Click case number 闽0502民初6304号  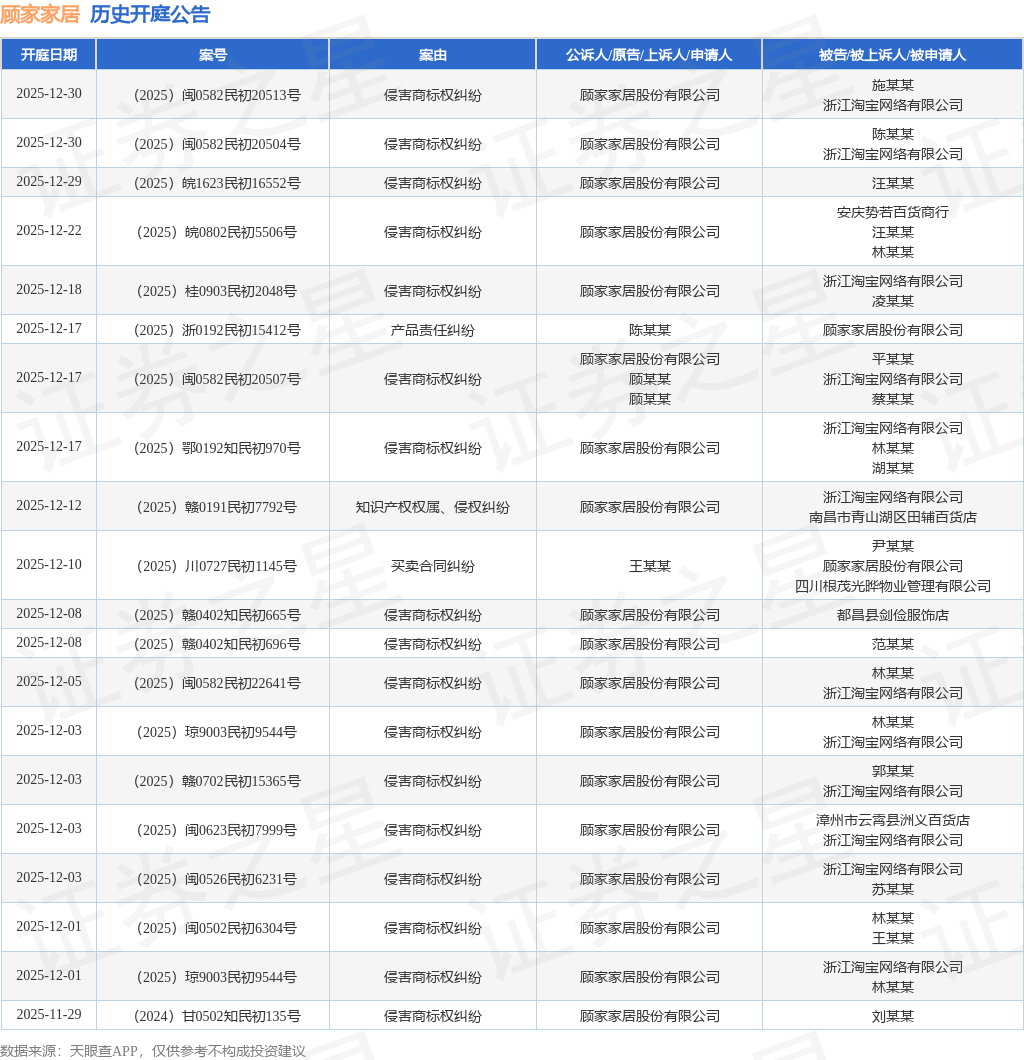[x=217, y=928]
